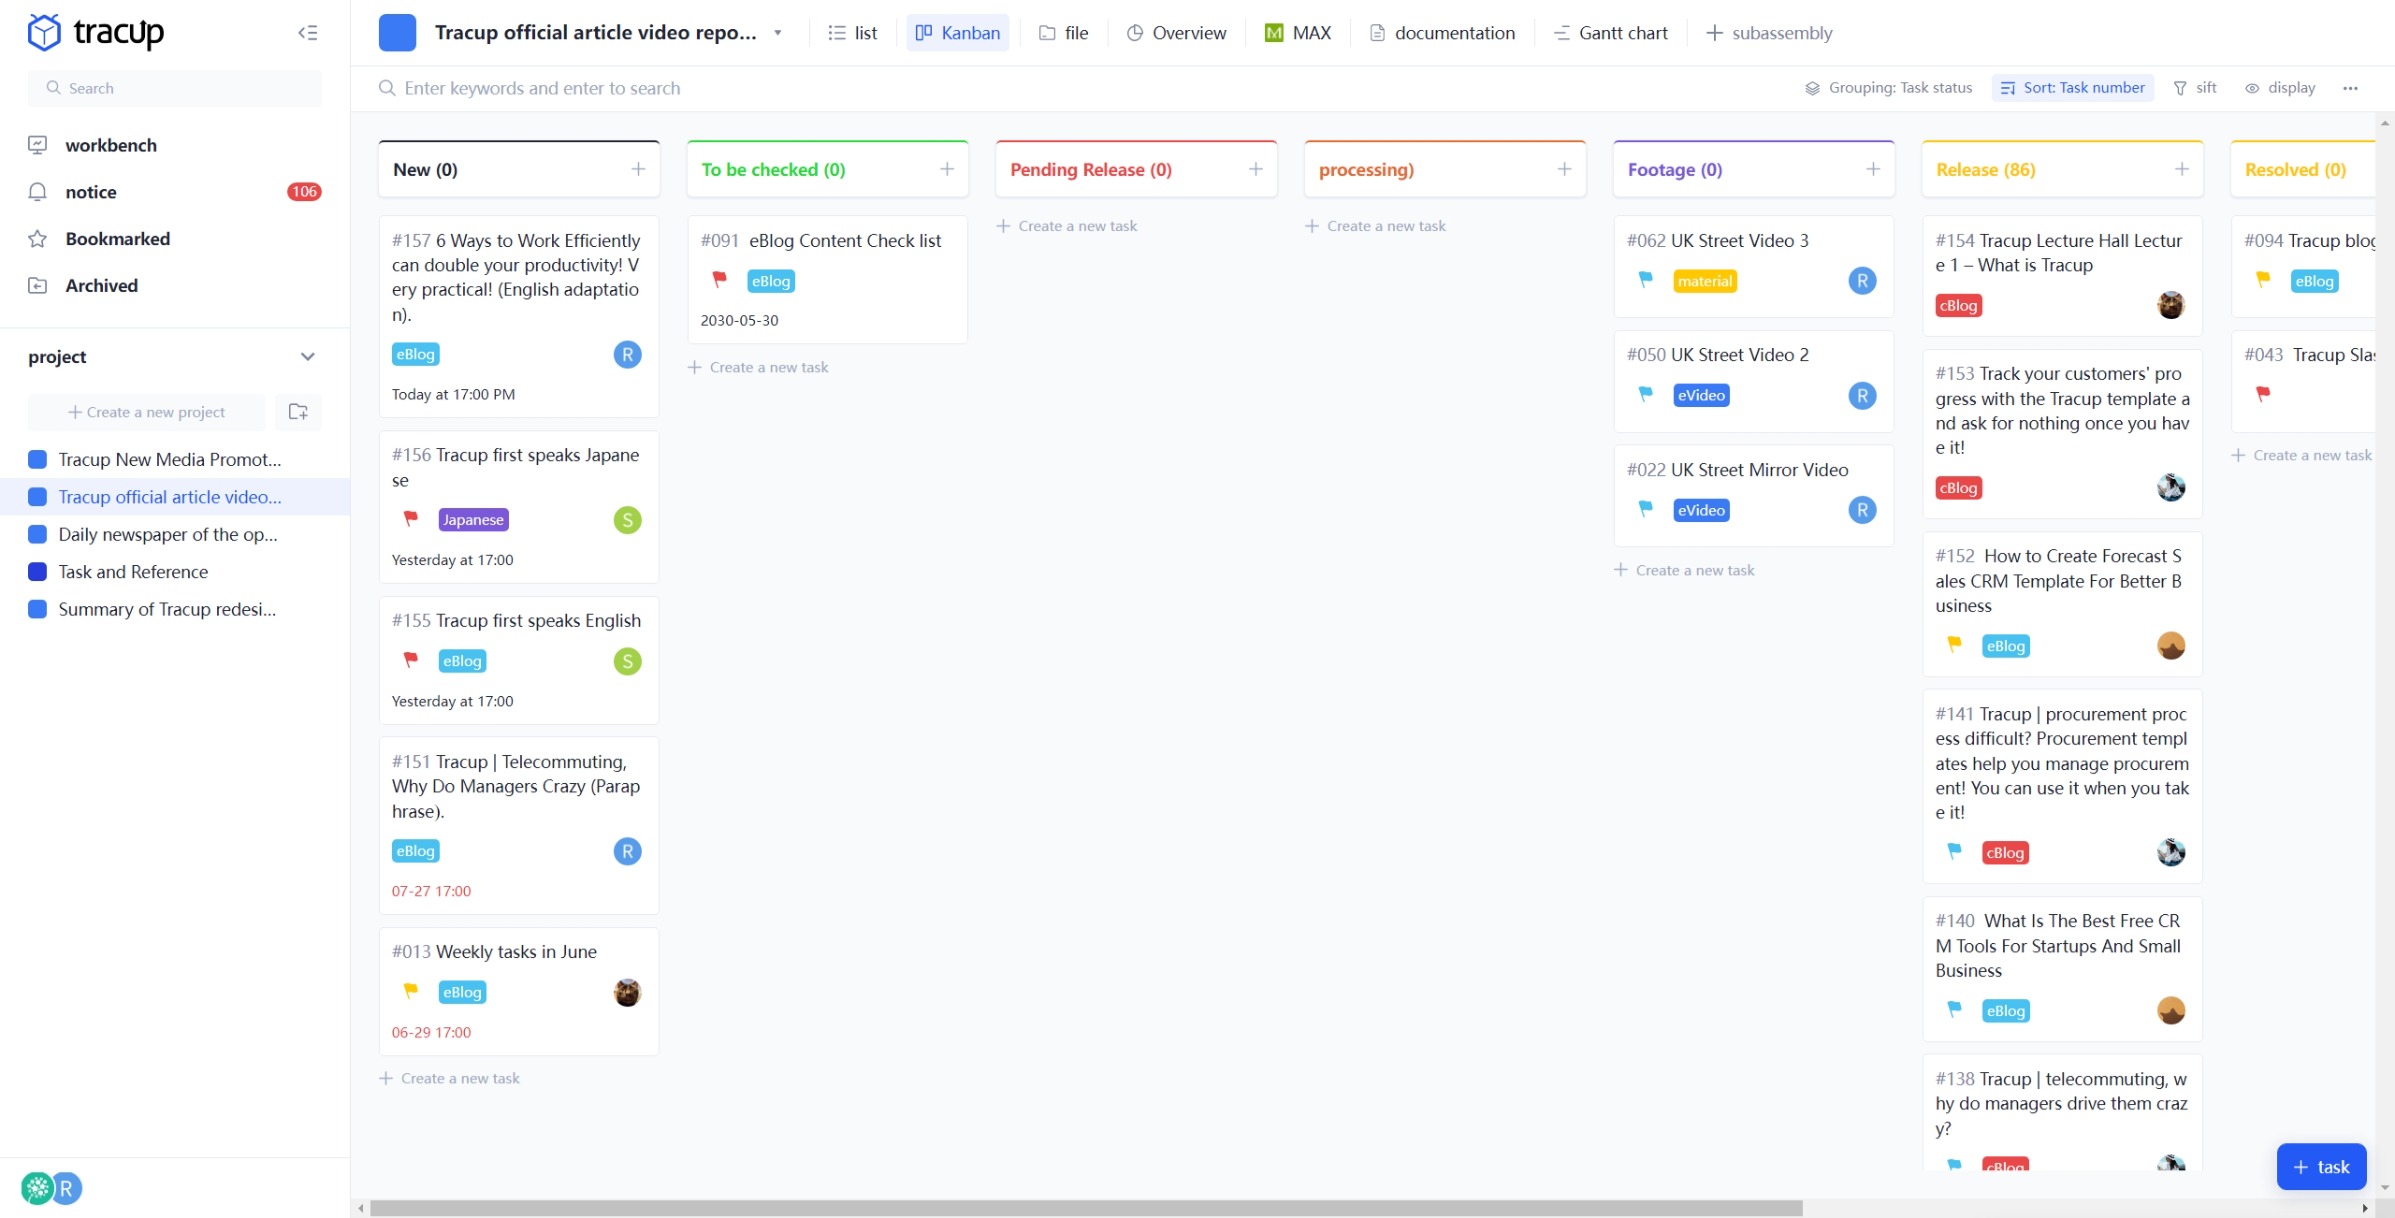Viewport: 2395px width, 1218px height.
Task: Open Grouping: Task status selector
Action: pos(1888,88)
